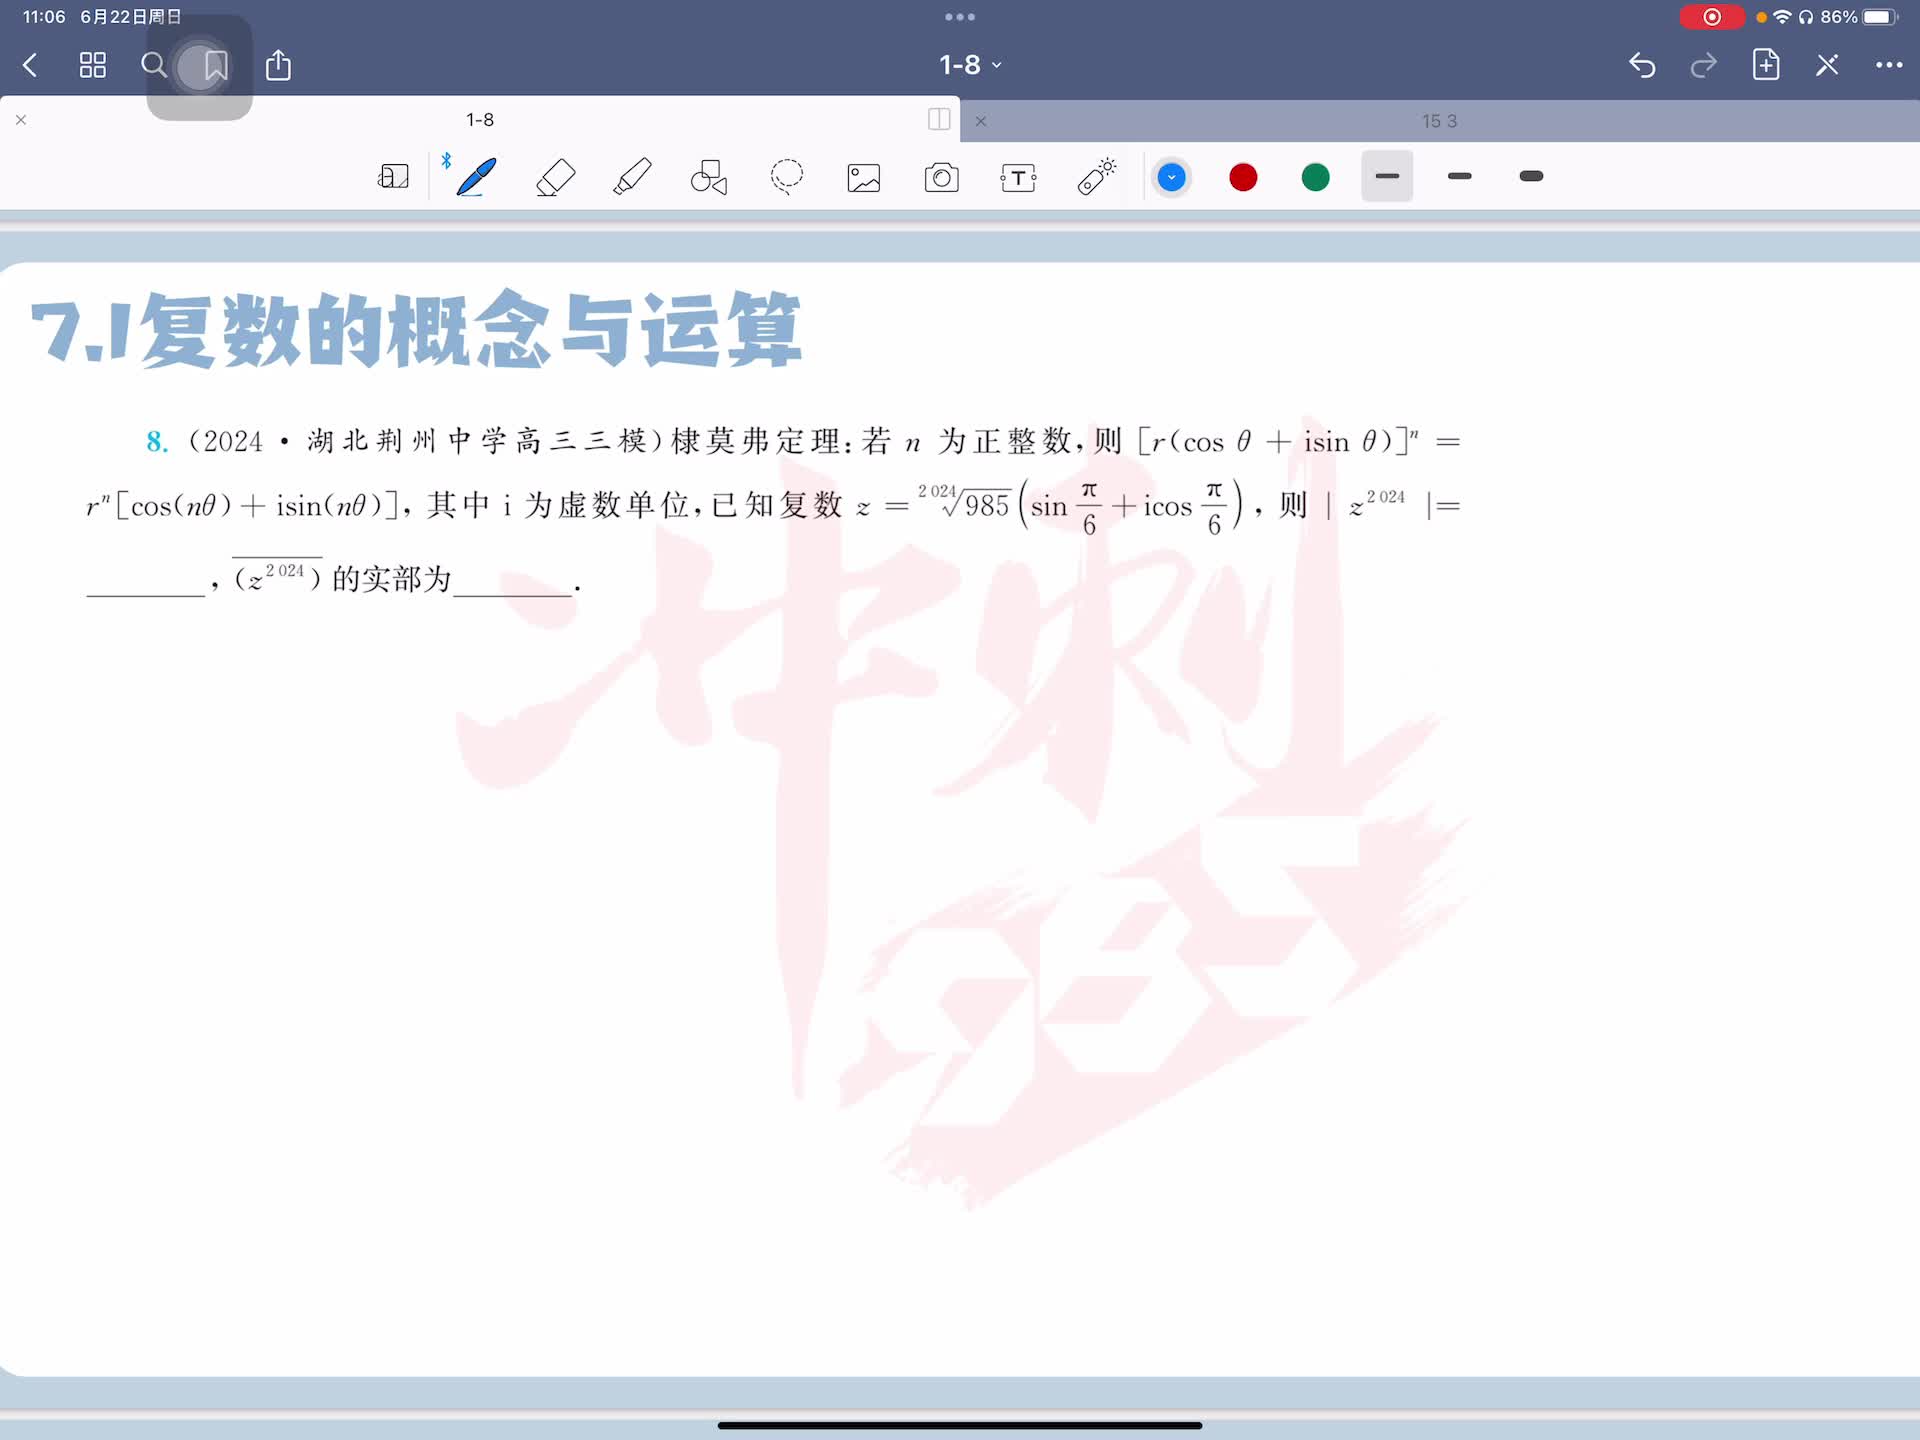Choose the red pen color
The image size is (1920, 1440).
[x=1243, y=177]
